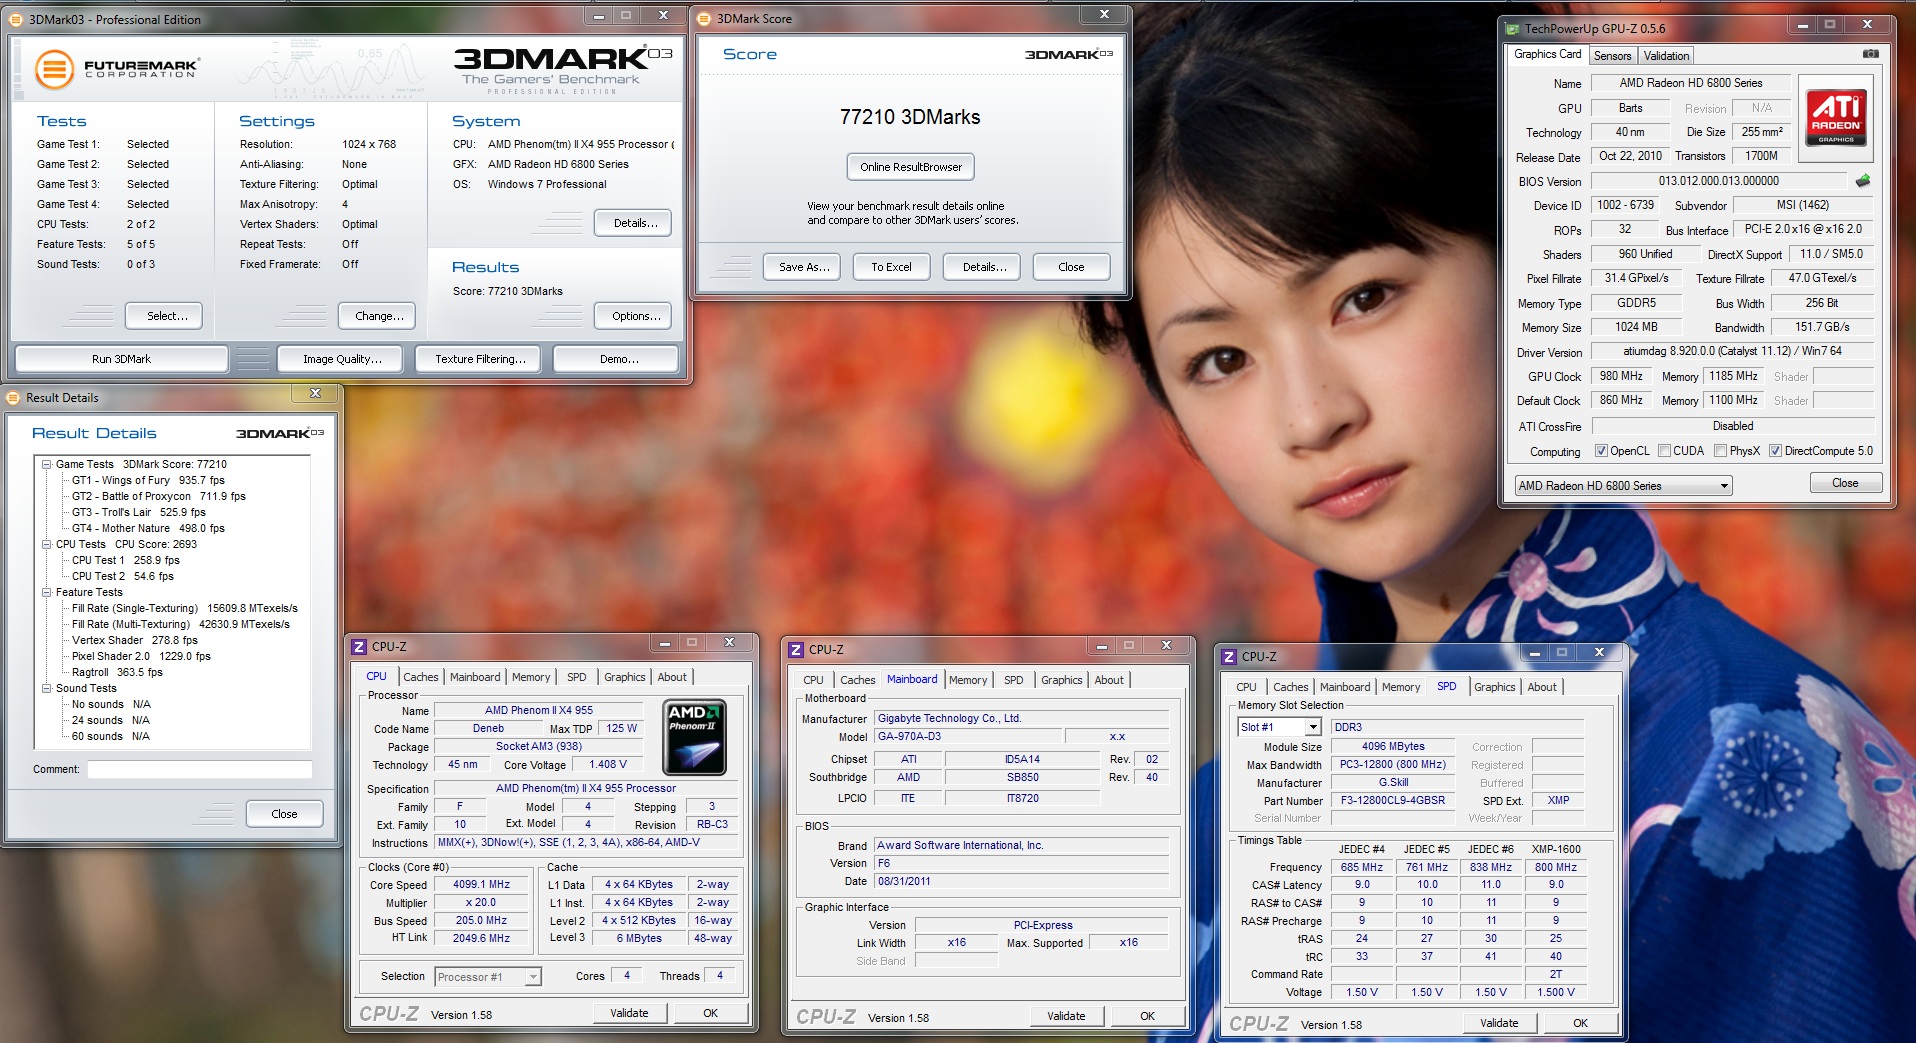Open Graphics tab in the CPU-Z Memory Slot Selection window
The height and width of the screenshot is (1043, 1916).
tap(1494, 687)
